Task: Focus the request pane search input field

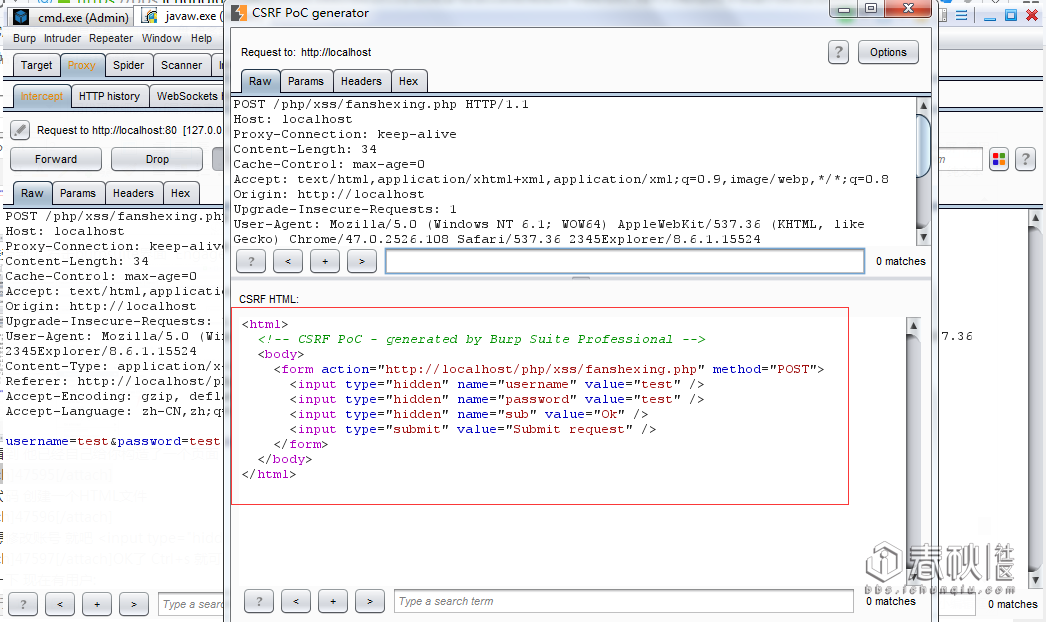Action: pyautogui.click(x=625, y=261)
